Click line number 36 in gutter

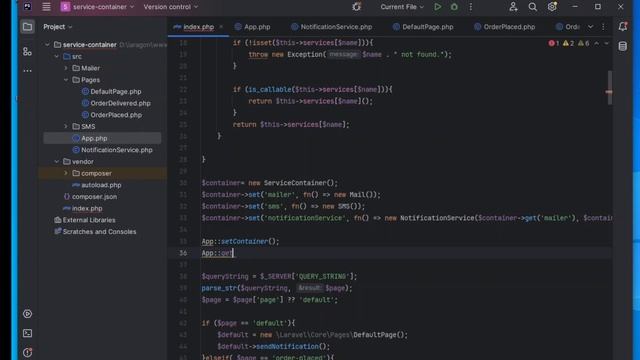click(x=183, y=253)
